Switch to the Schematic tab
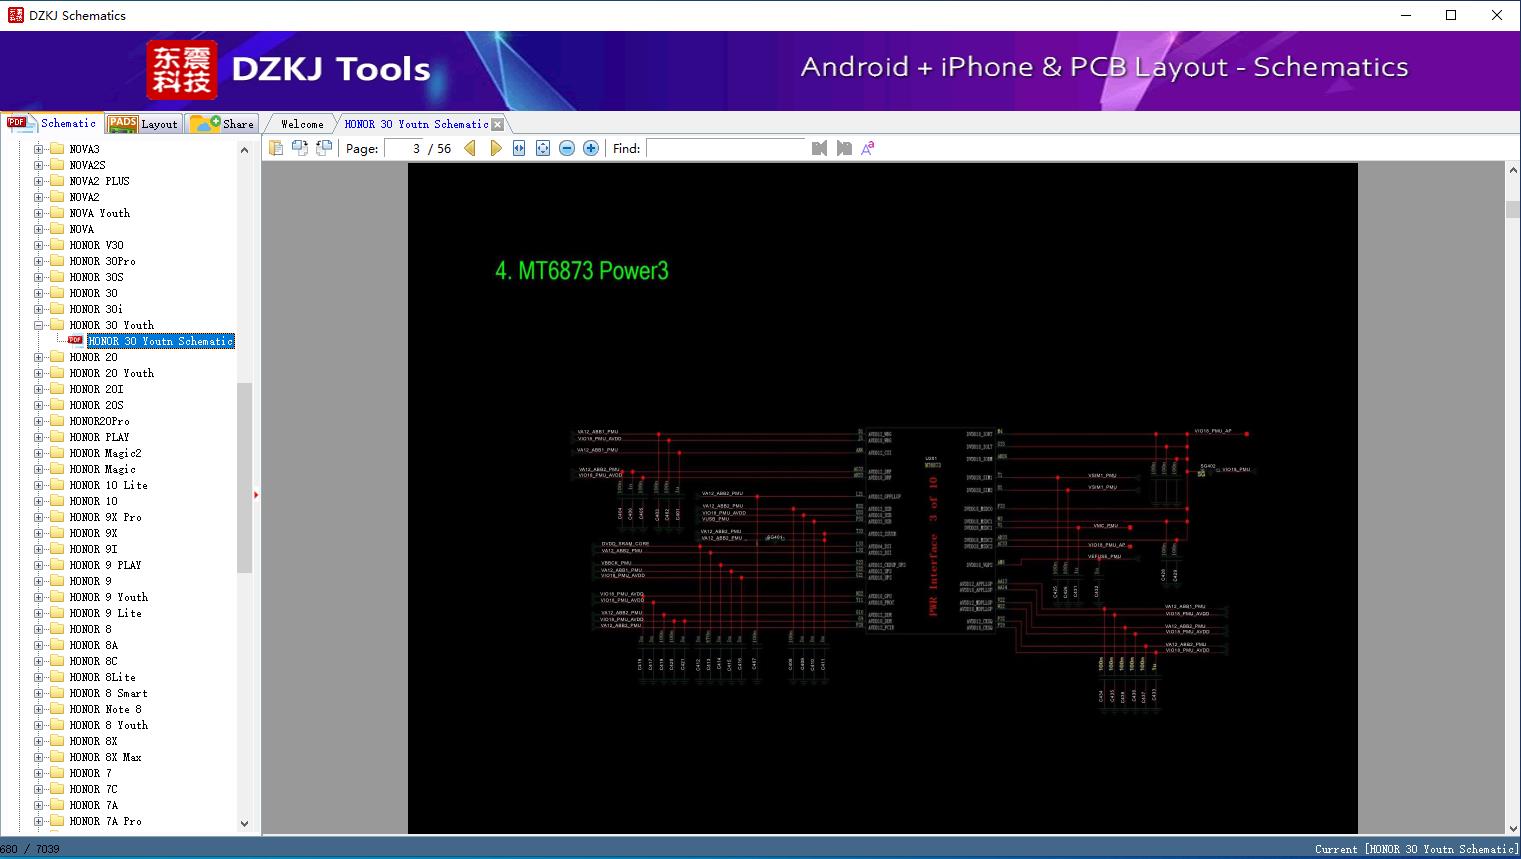1521x859 pixels. [x=52, y=123]
